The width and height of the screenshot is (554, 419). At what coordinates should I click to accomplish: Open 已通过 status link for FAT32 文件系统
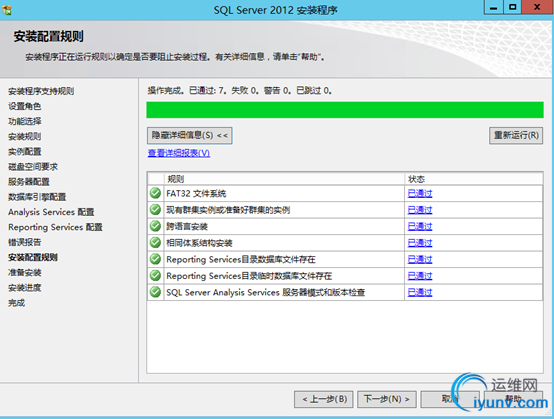420,193
